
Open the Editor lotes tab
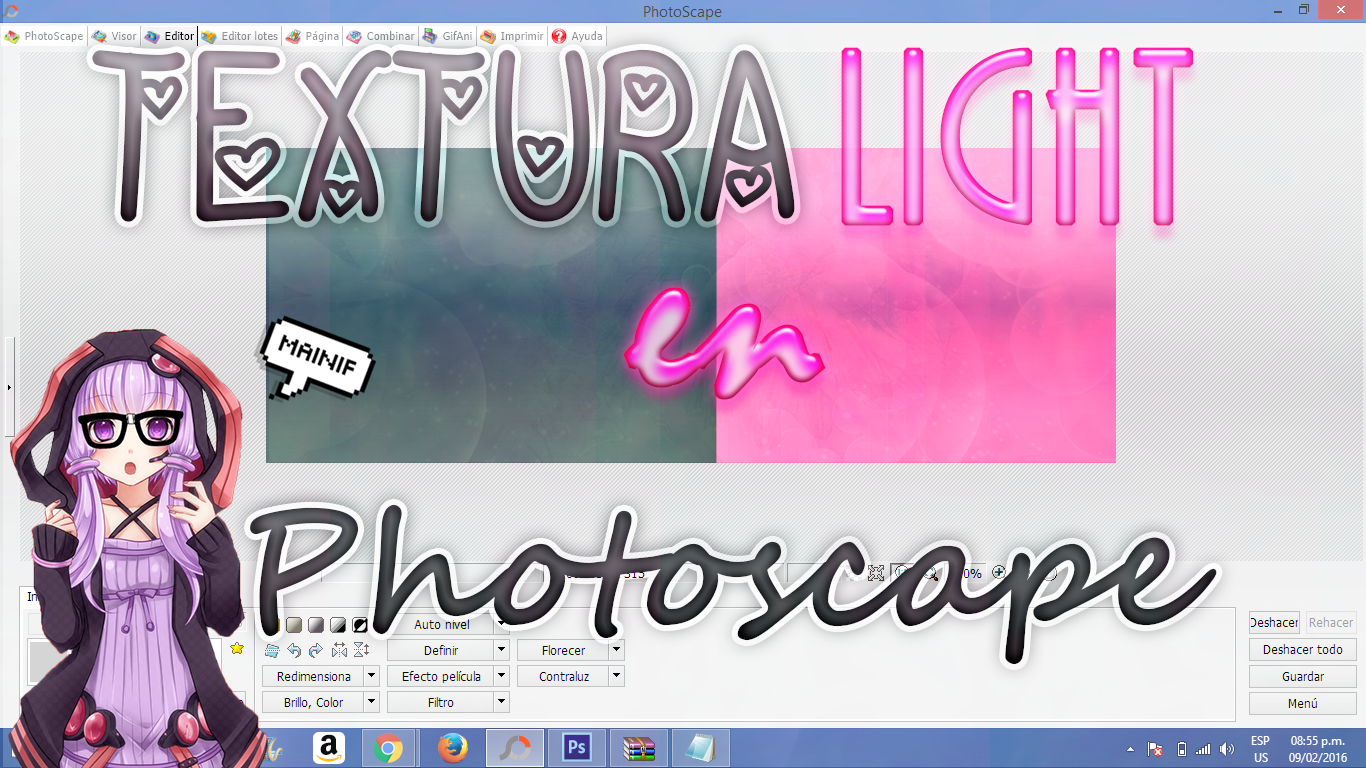[240, 36]
